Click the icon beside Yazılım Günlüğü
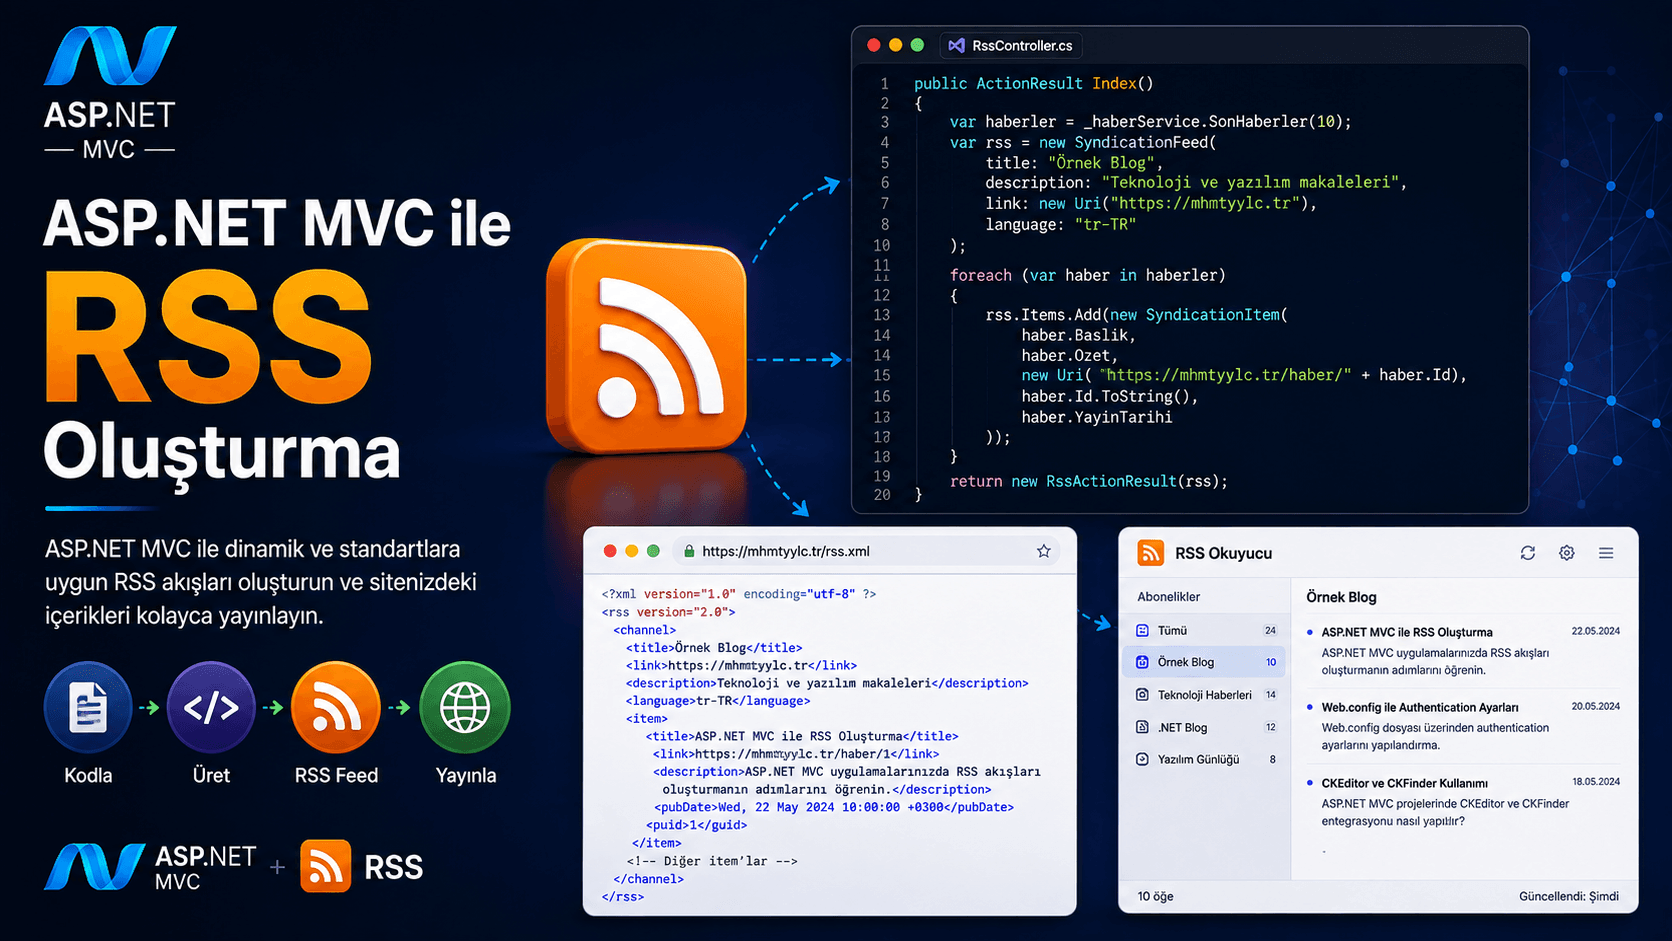This screenshot has height=941, width=1672. click(x=1142, y=759)
